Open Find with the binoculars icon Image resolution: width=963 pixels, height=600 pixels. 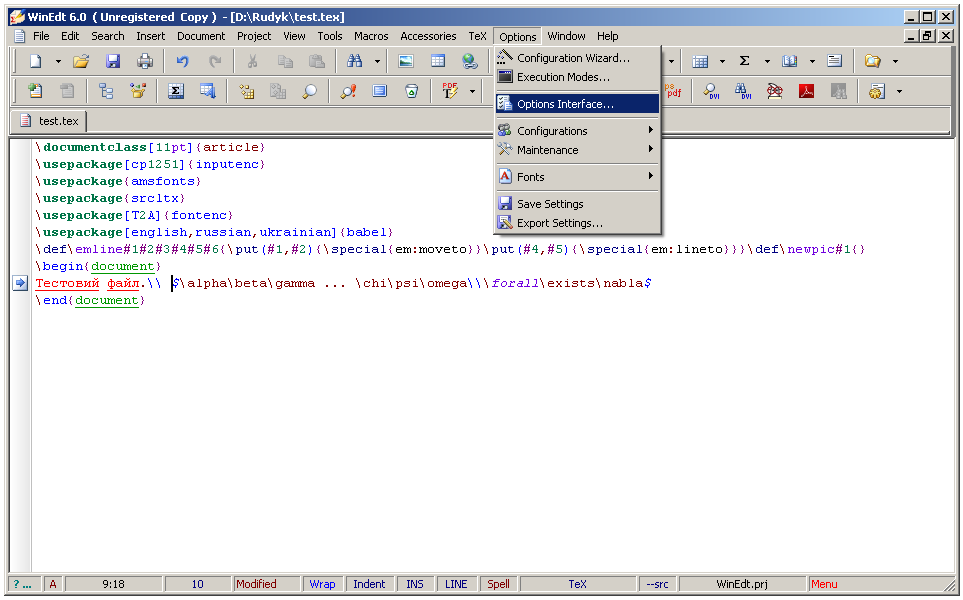pos(354,61)
